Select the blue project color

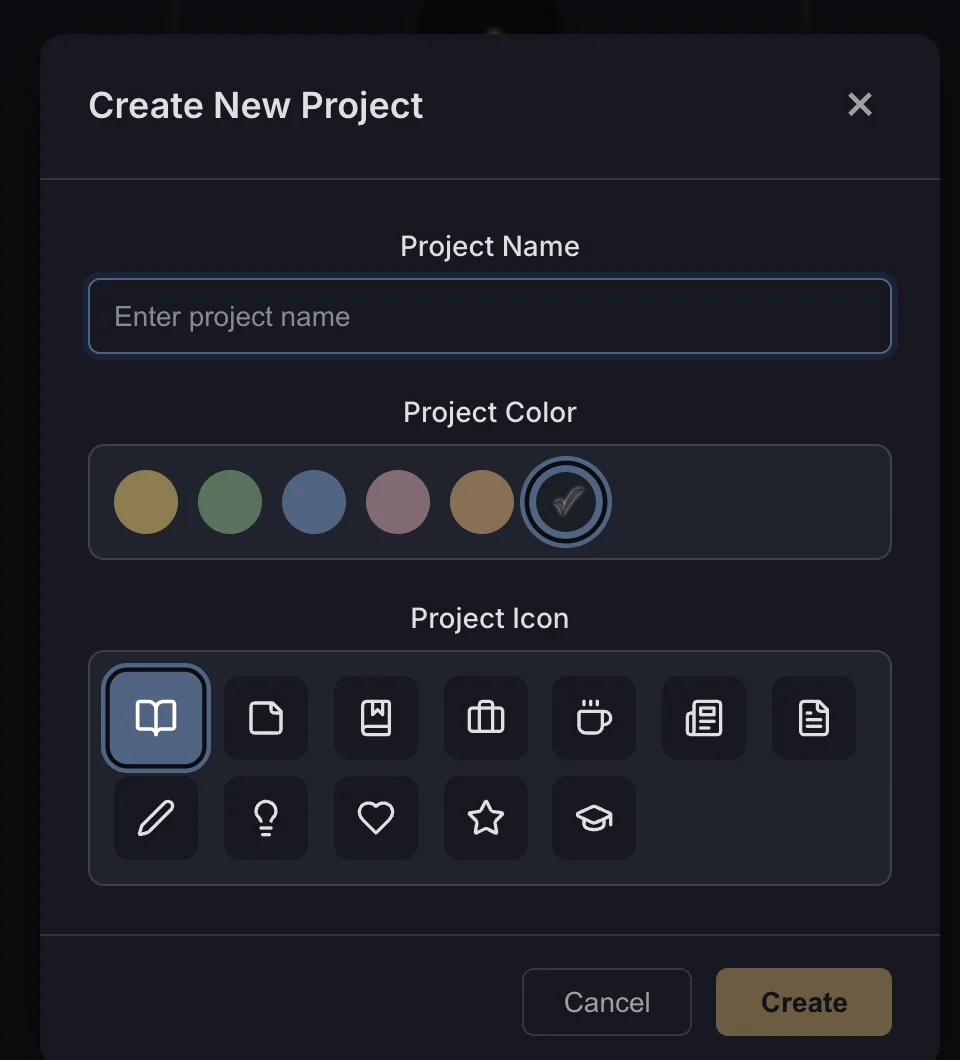click(314, 502)
